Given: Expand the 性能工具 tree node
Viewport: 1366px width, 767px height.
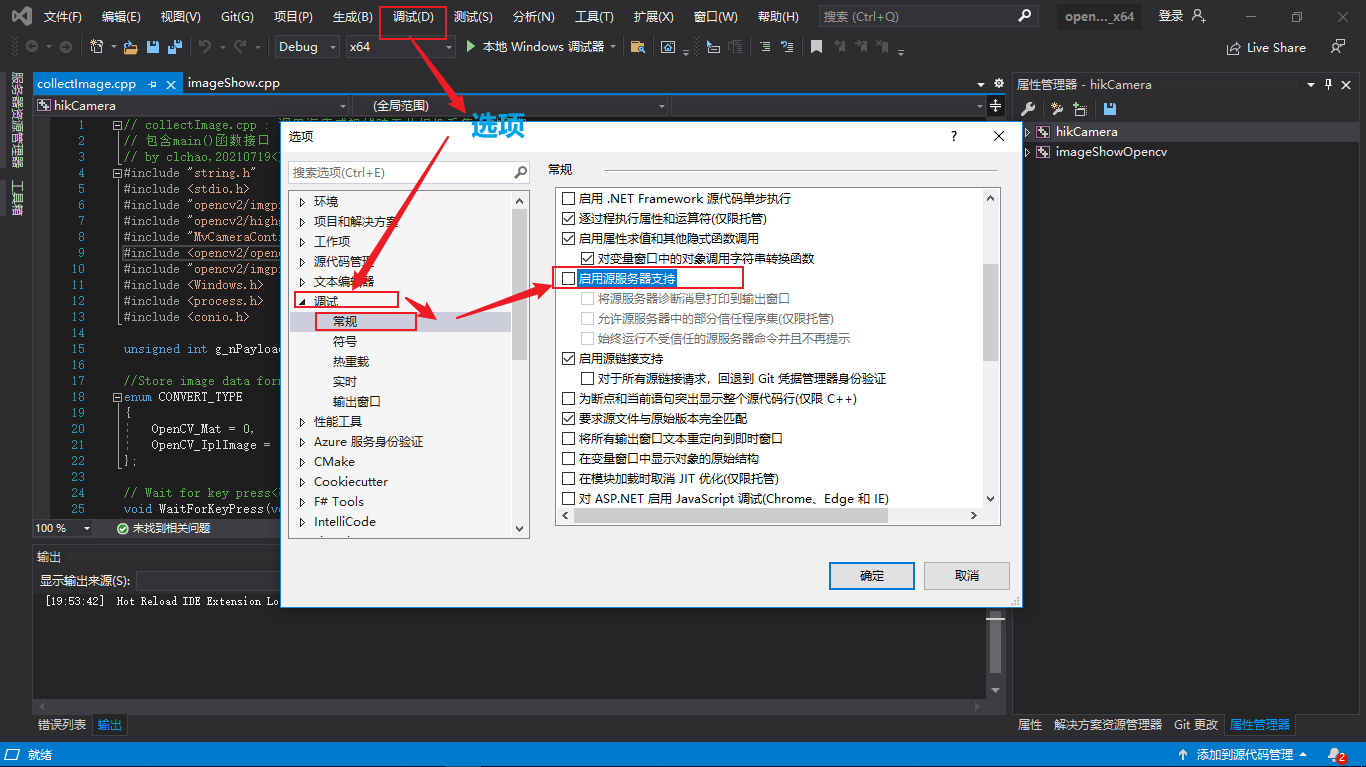Looking at the screenshot, I should (x=303, y=422).
